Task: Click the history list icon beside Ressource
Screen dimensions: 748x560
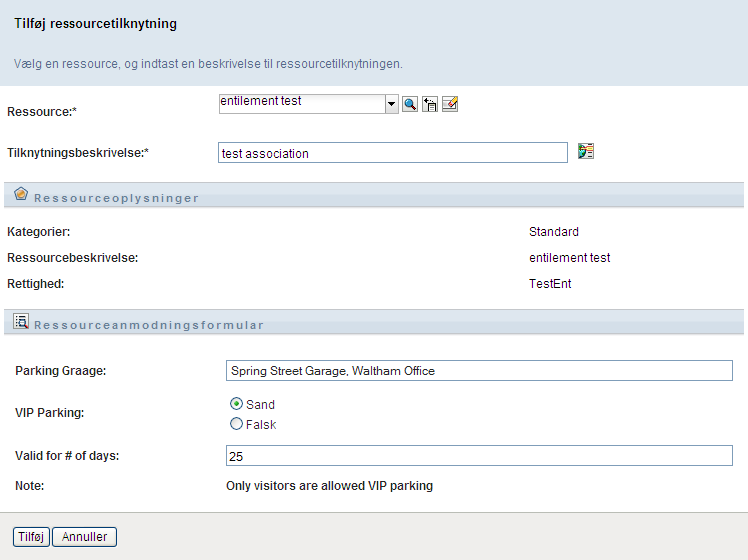Action: click(430, 104)
